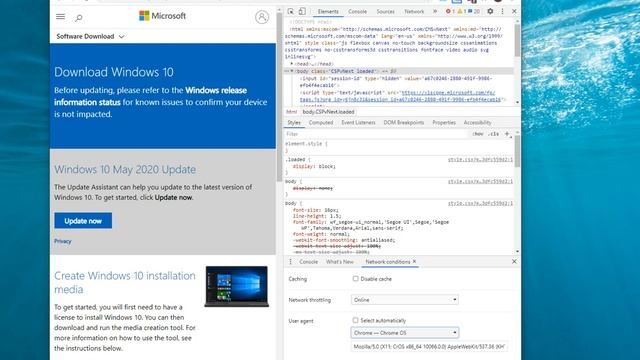Open the account sign-in avatar icon

coord(262,17)
